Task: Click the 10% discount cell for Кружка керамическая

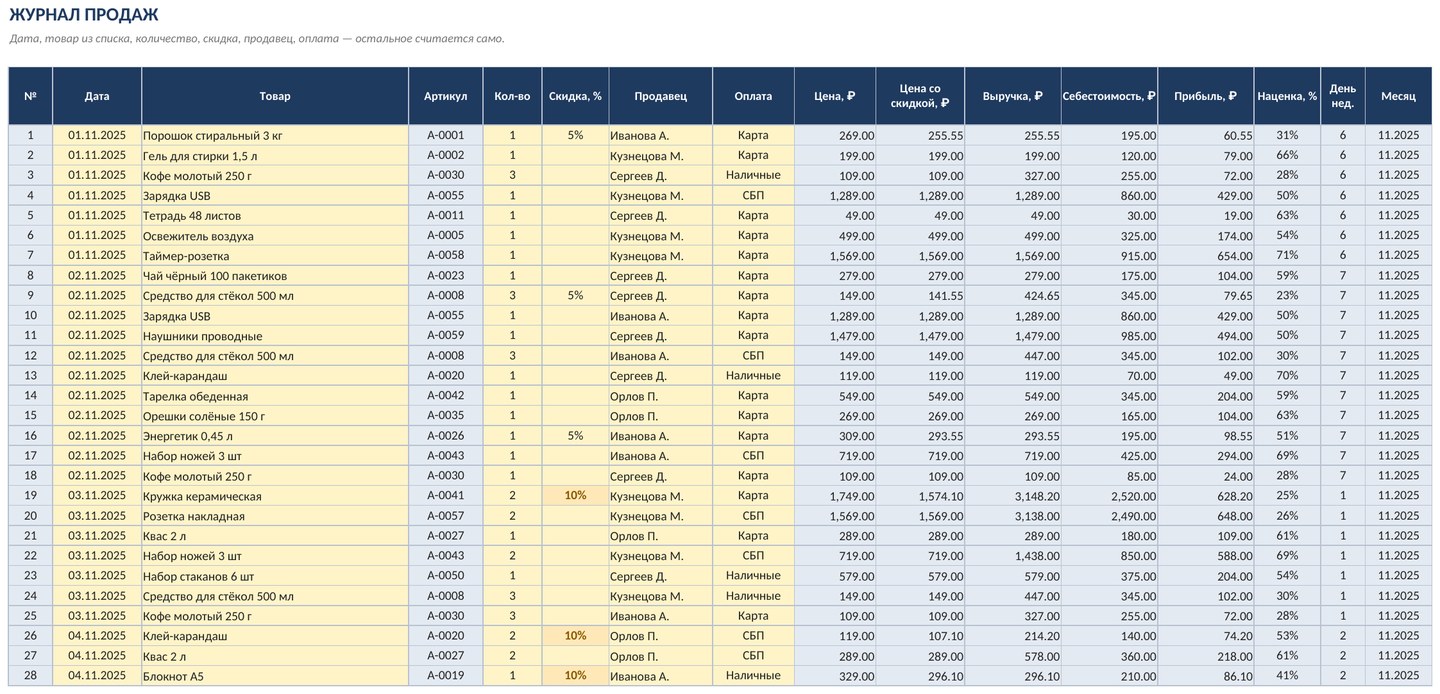Action: pyautogui.click(x=575, y=496)
